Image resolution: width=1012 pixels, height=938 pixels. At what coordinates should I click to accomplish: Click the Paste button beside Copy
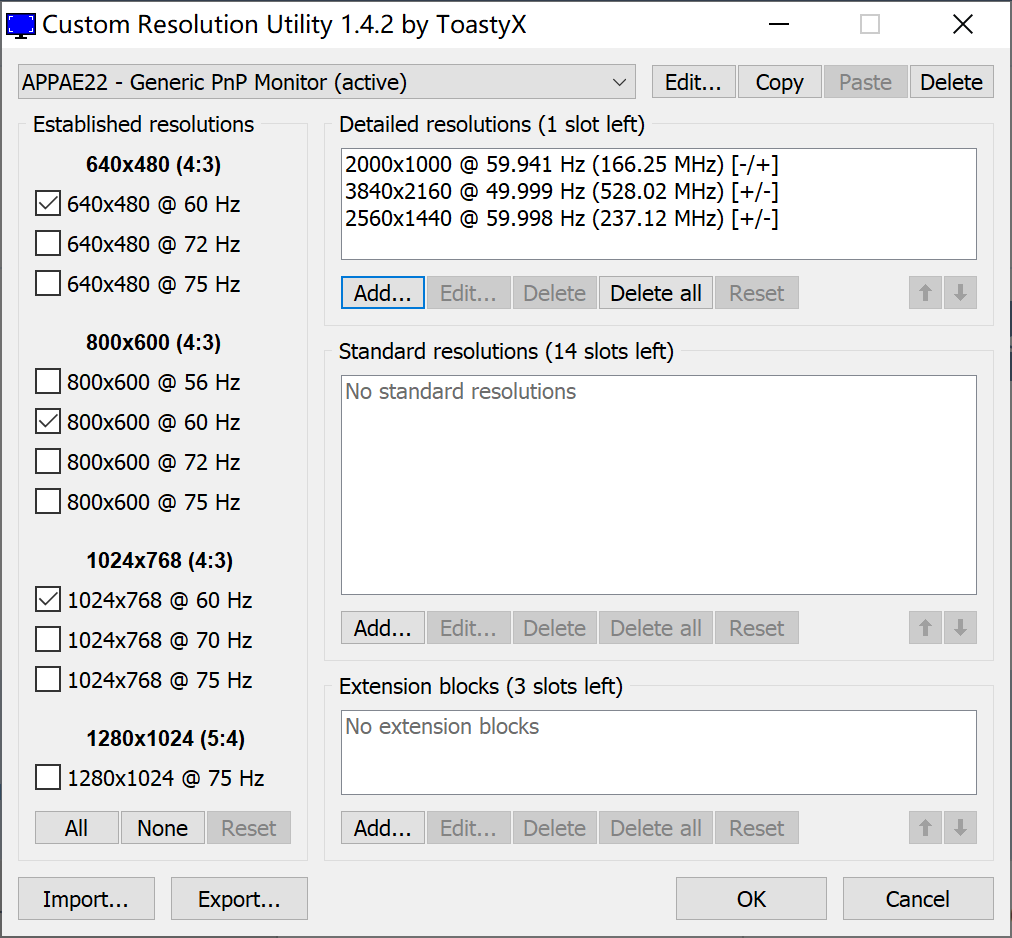865,82
